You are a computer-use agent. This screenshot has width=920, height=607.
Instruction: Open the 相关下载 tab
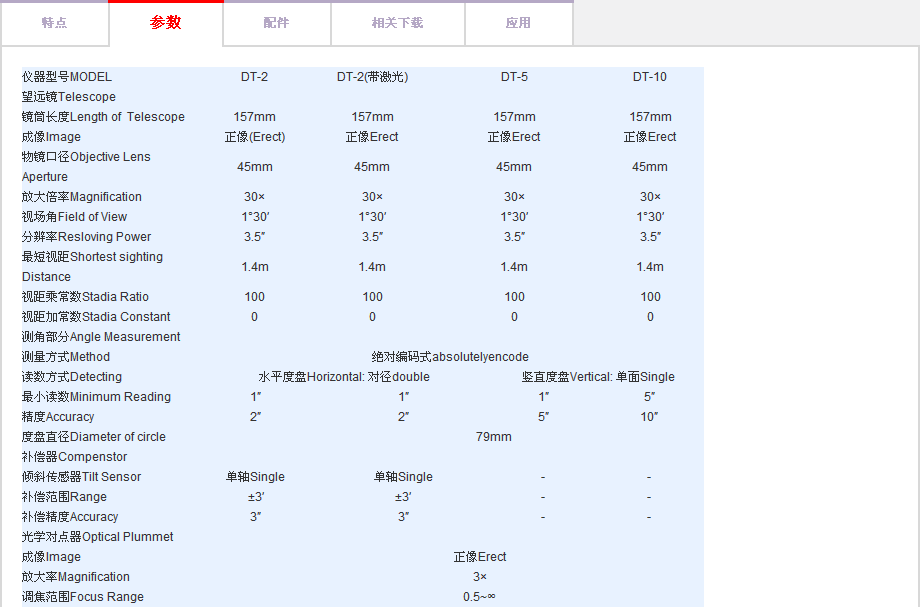(x=397, y=23)
